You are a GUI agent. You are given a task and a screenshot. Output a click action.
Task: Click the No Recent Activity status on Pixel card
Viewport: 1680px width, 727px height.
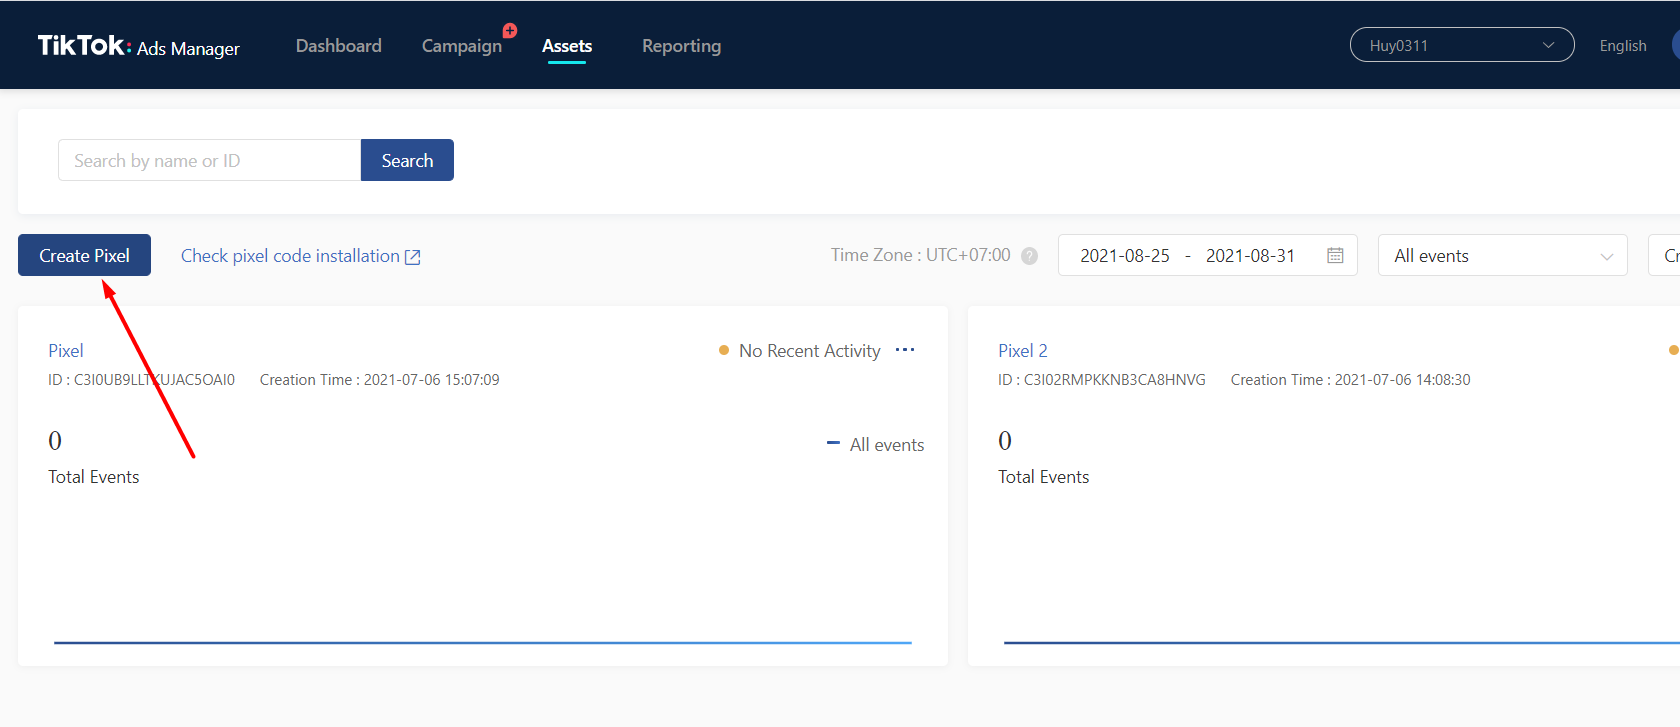(x=800, y=351)
